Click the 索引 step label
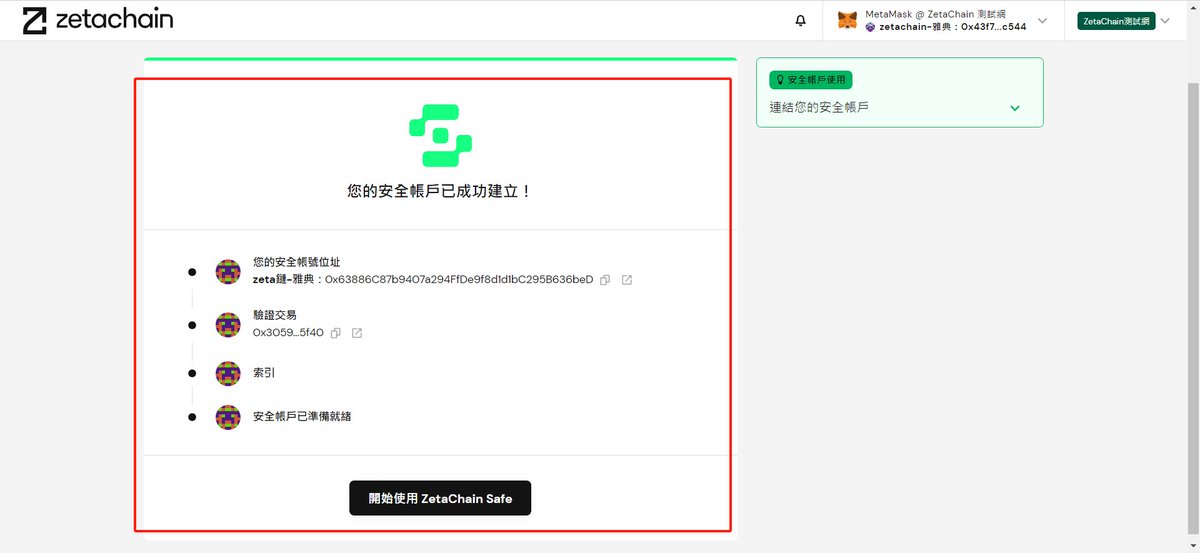The height and width of the screenshot is (553, 1200). [x=264, y=373]
